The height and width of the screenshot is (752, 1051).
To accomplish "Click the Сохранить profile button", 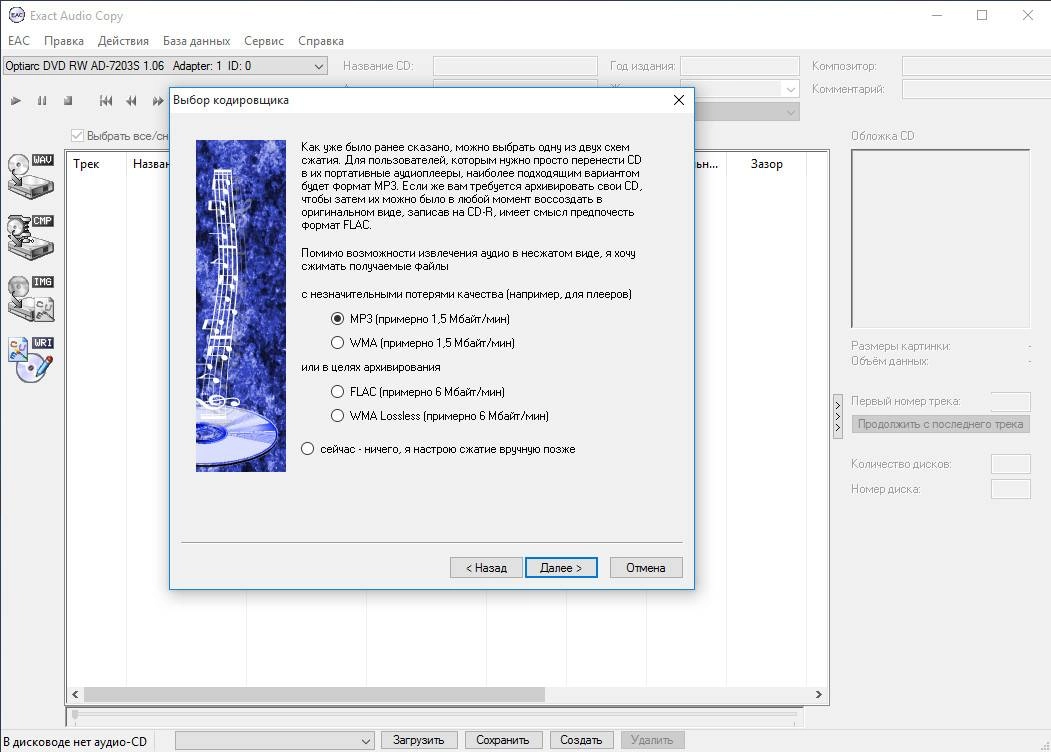I will (503, 740).
